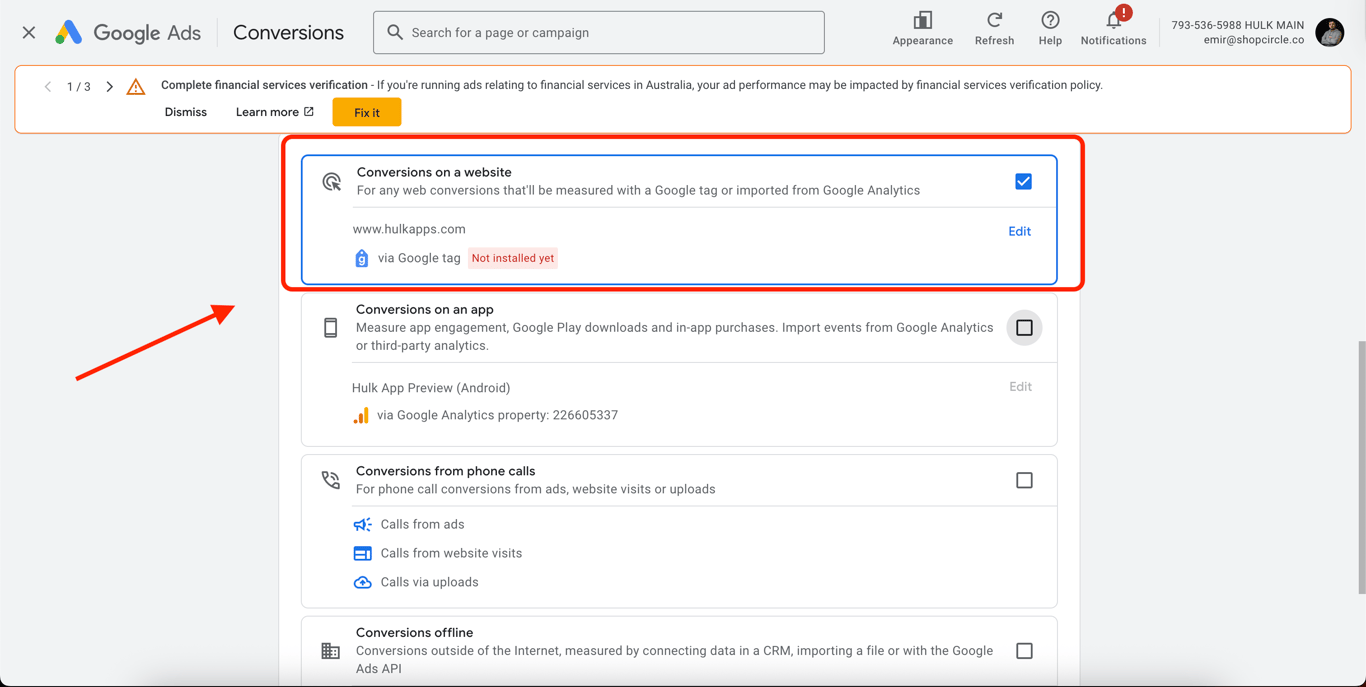Screen dimensions: 1366x687
Task: Check the Conversions on an app checkbox
Action: [1024, 328]
